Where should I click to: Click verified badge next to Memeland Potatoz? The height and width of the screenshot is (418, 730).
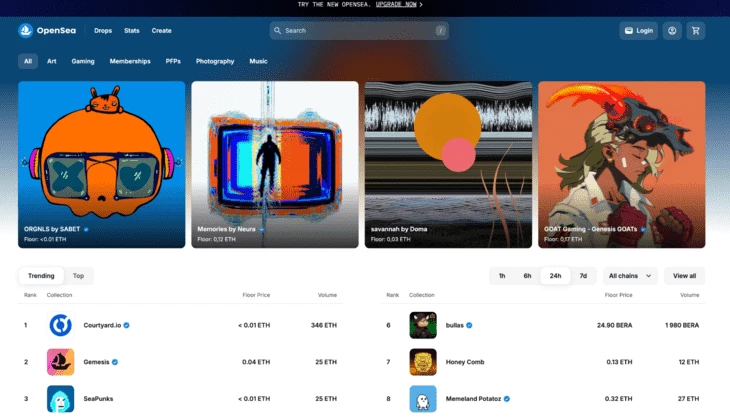click(x=507, y=398)
